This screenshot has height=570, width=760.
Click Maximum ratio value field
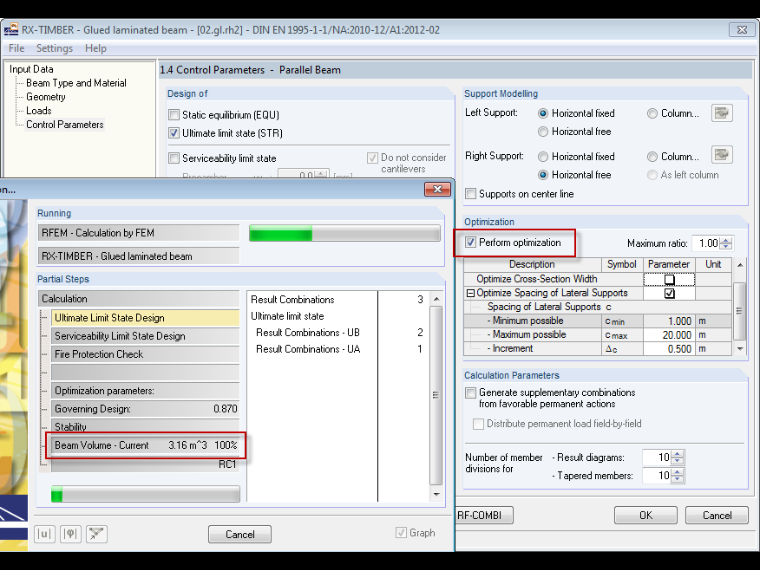(x=706, y=243)
